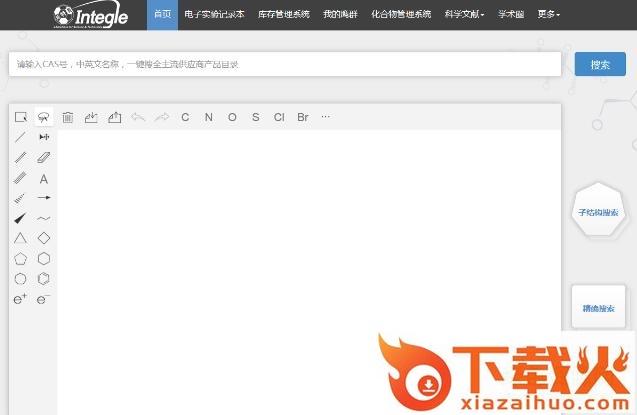Select the cyclobutane square ring

[x=44, y=238]
